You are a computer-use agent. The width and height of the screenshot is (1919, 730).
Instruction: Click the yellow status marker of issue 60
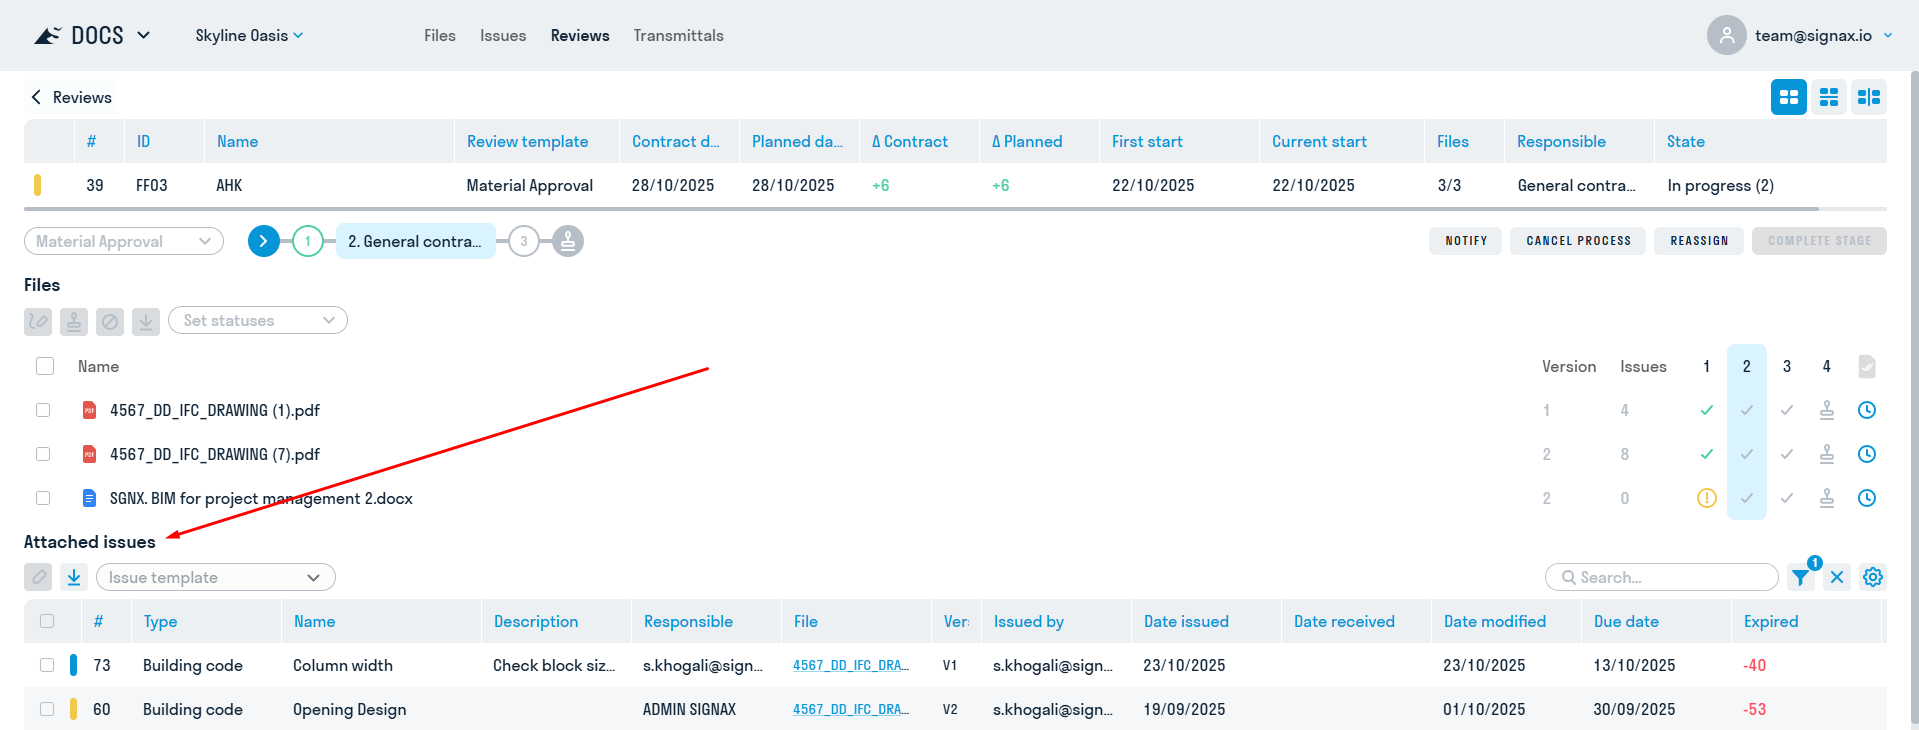tap(73, 709)
